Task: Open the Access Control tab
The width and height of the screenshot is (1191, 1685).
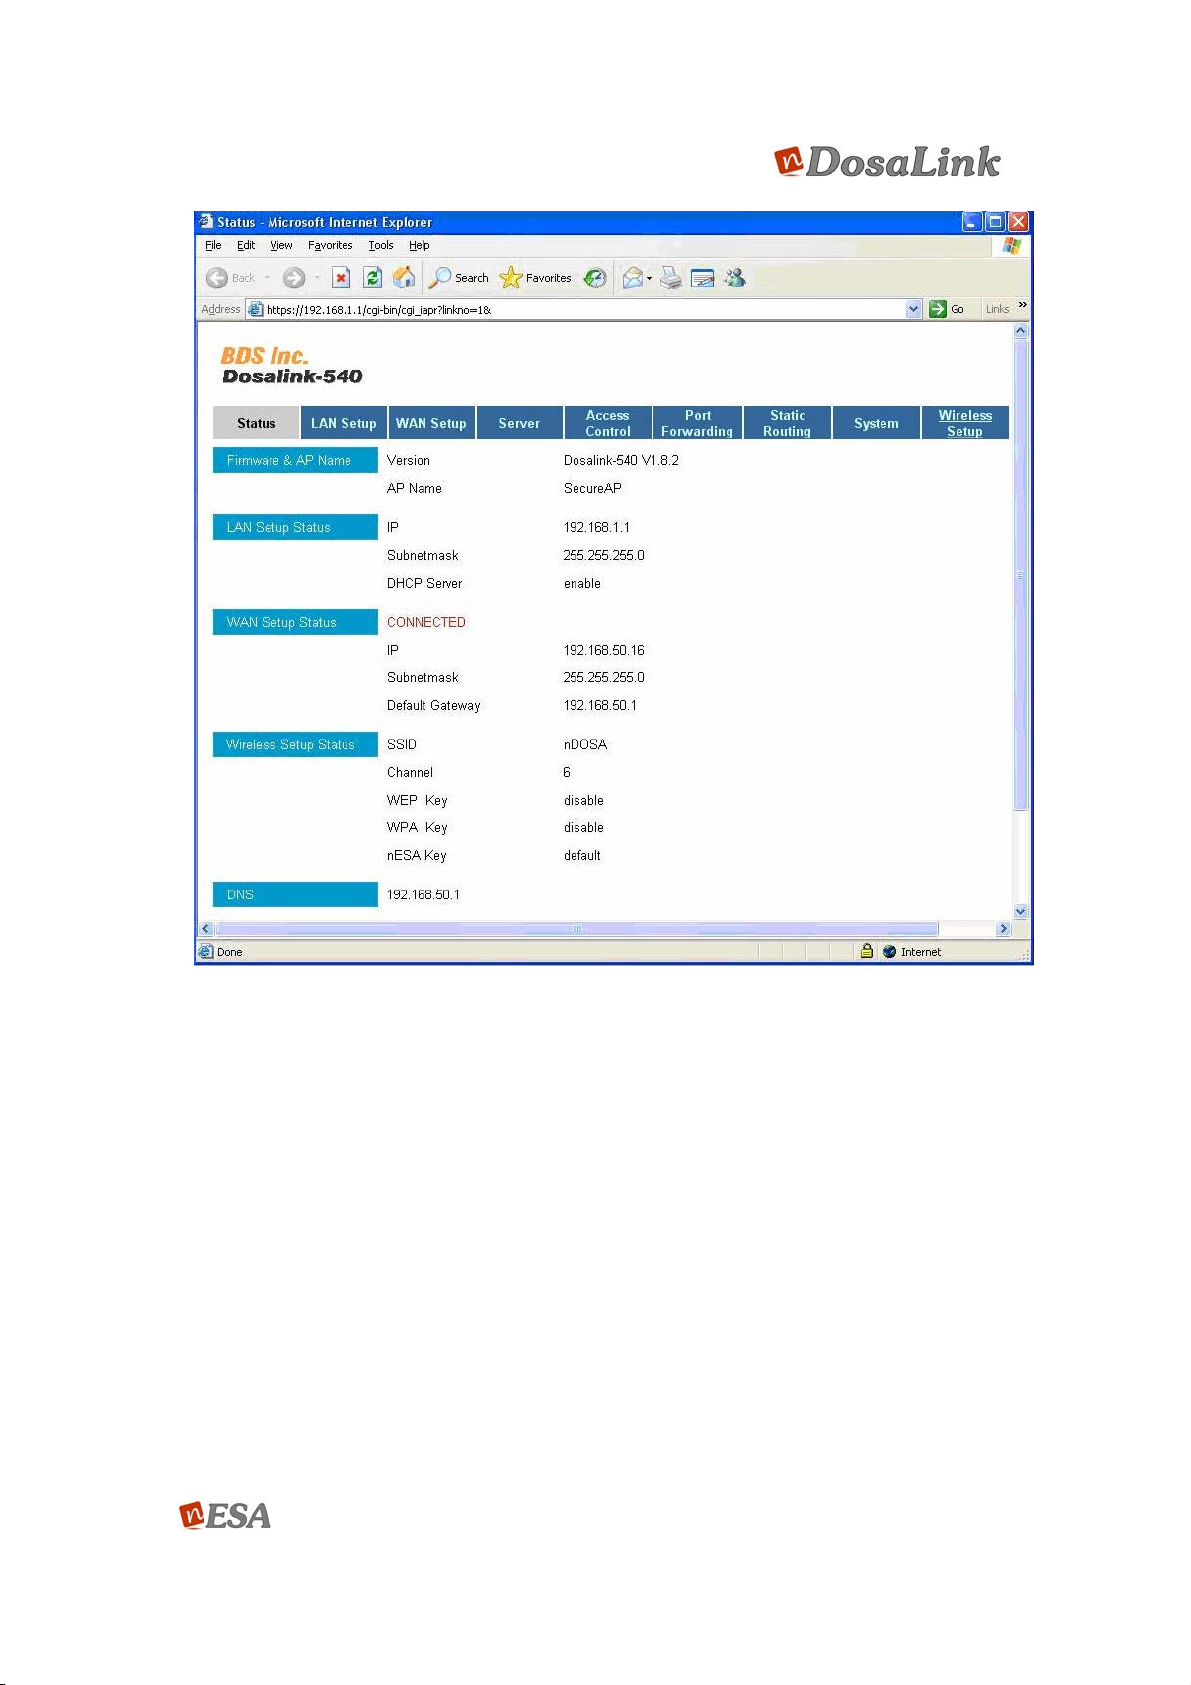Action: coord(608,423)
